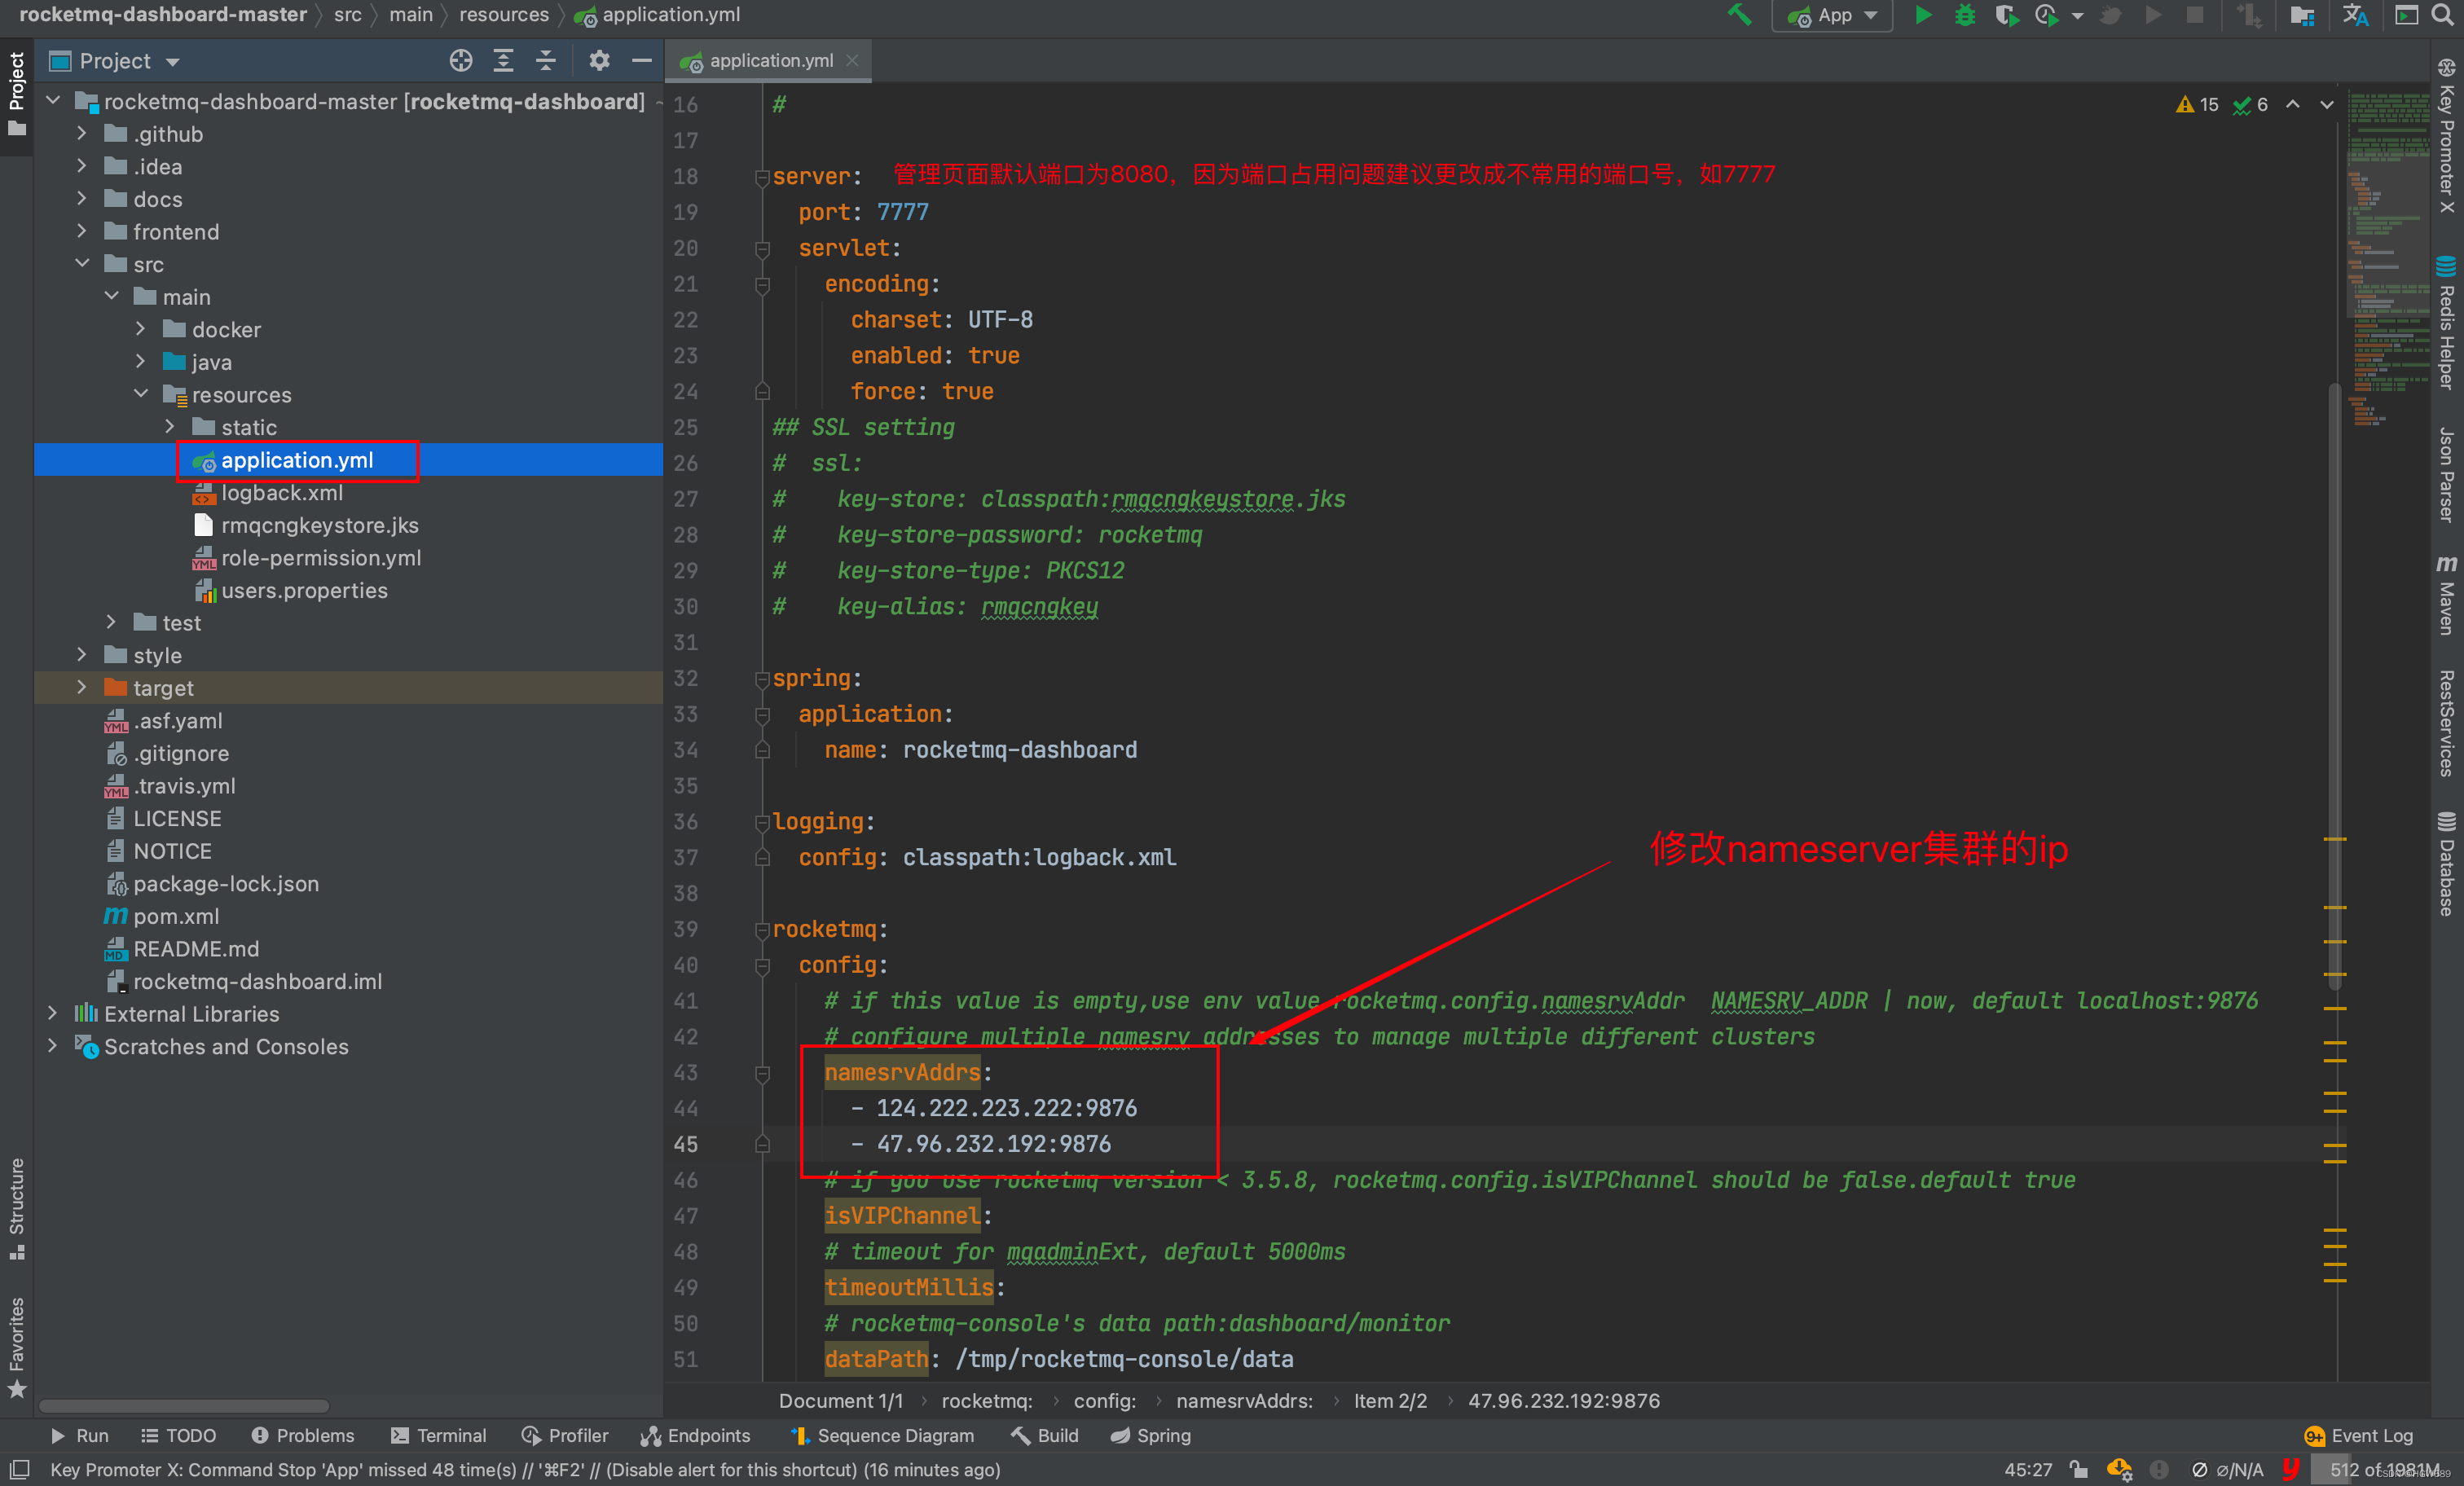Toggle the Project tool window stripe button
The width and height of the screenshot is (2464, 1486).
pyautogui.click(x=17, y=94)
